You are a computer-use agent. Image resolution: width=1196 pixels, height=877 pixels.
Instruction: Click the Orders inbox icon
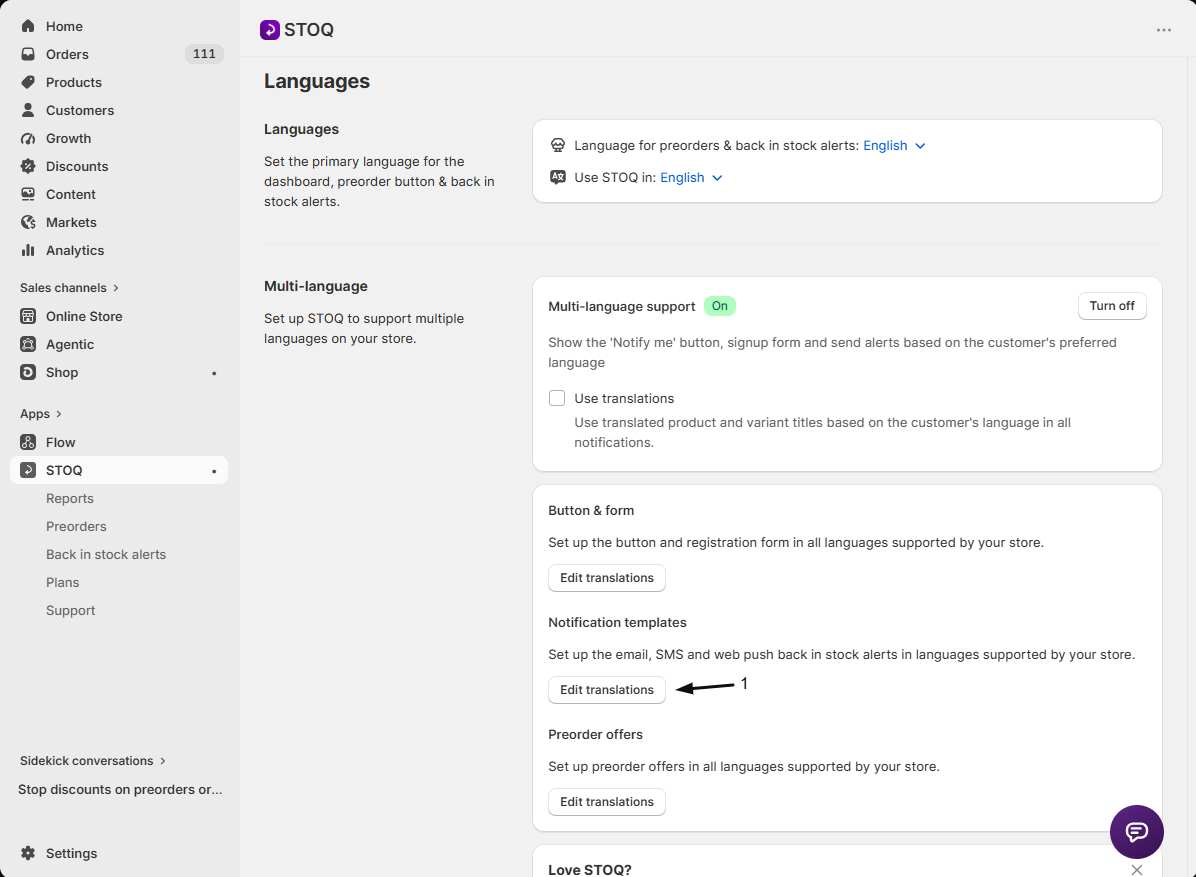coord(28,54)
